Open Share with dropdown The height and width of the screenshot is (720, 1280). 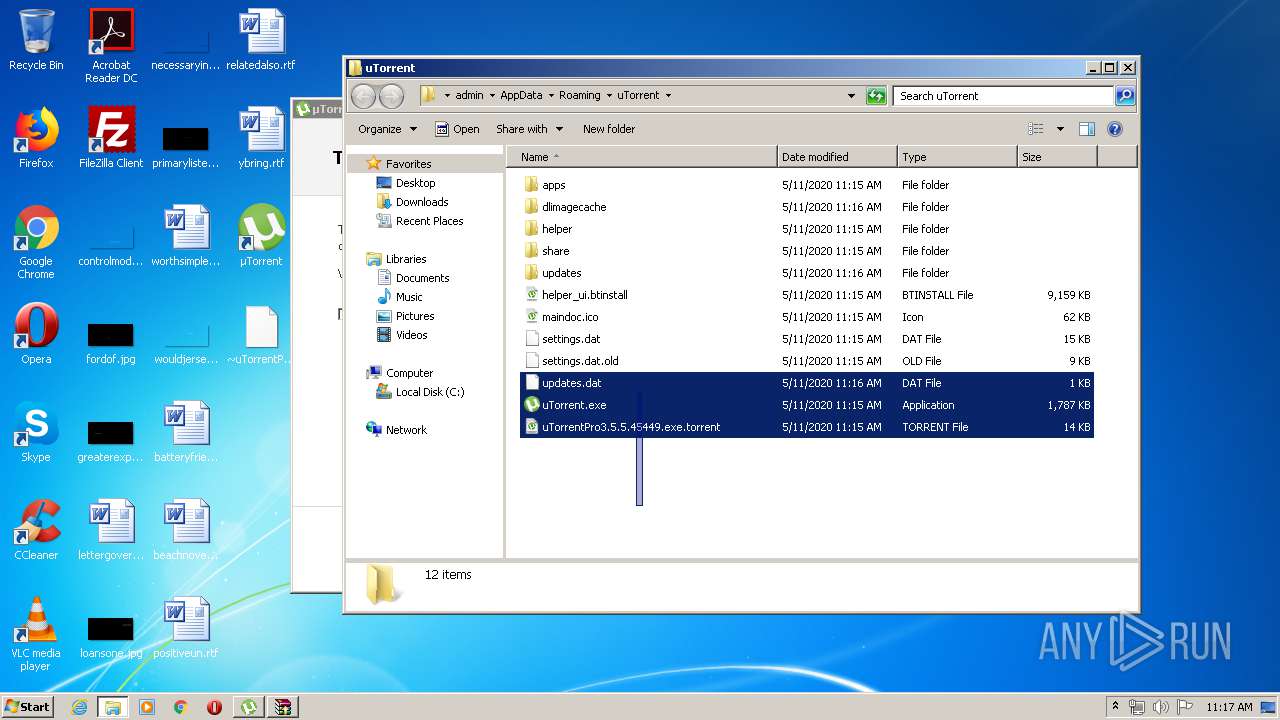coord(529,129)
